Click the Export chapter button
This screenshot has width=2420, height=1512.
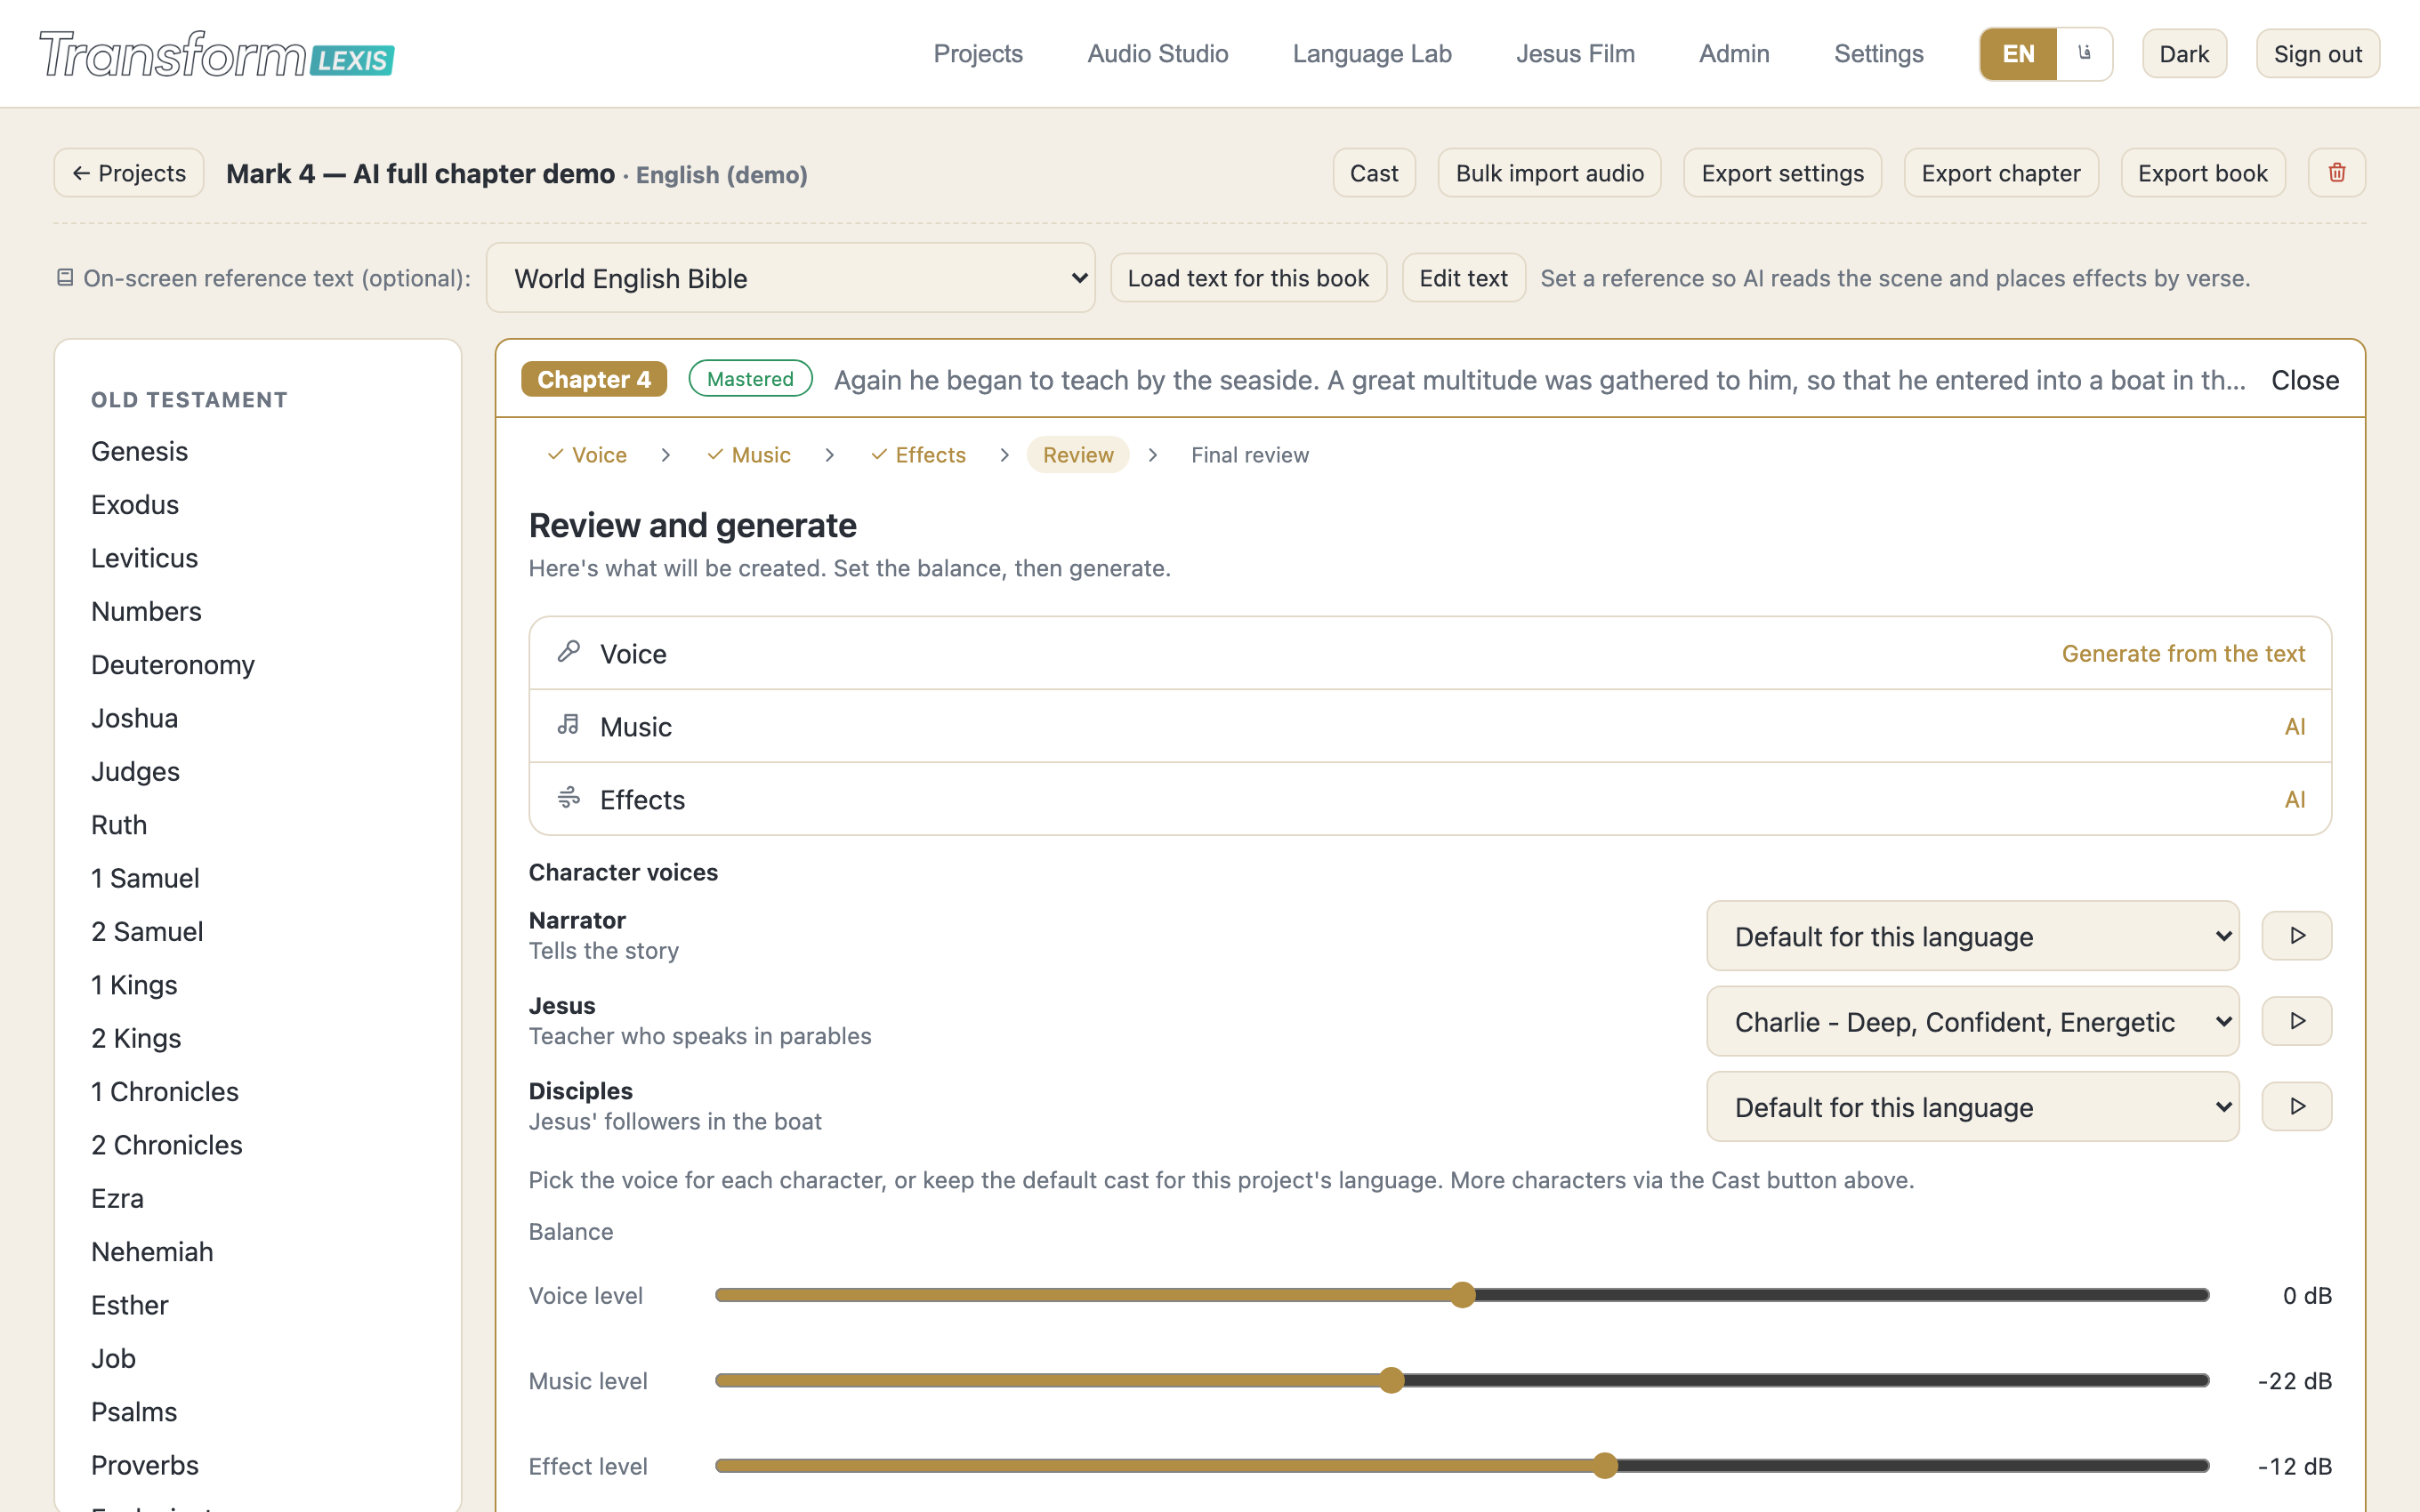tap(2000, 173)
